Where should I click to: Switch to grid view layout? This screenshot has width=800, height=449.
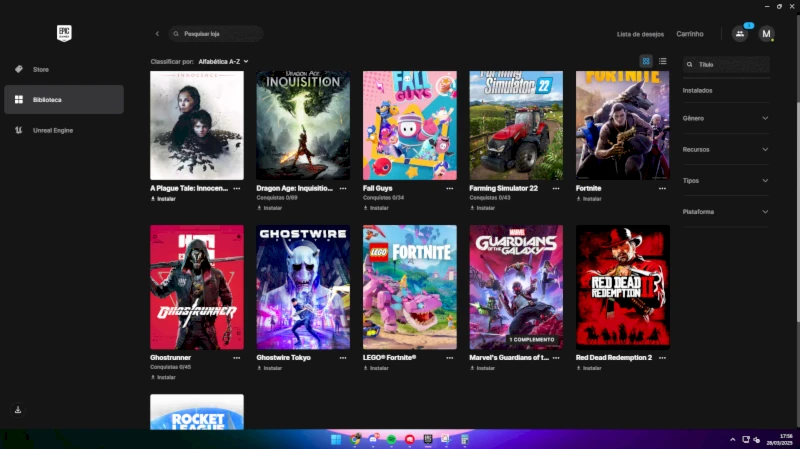click(646, 61)
